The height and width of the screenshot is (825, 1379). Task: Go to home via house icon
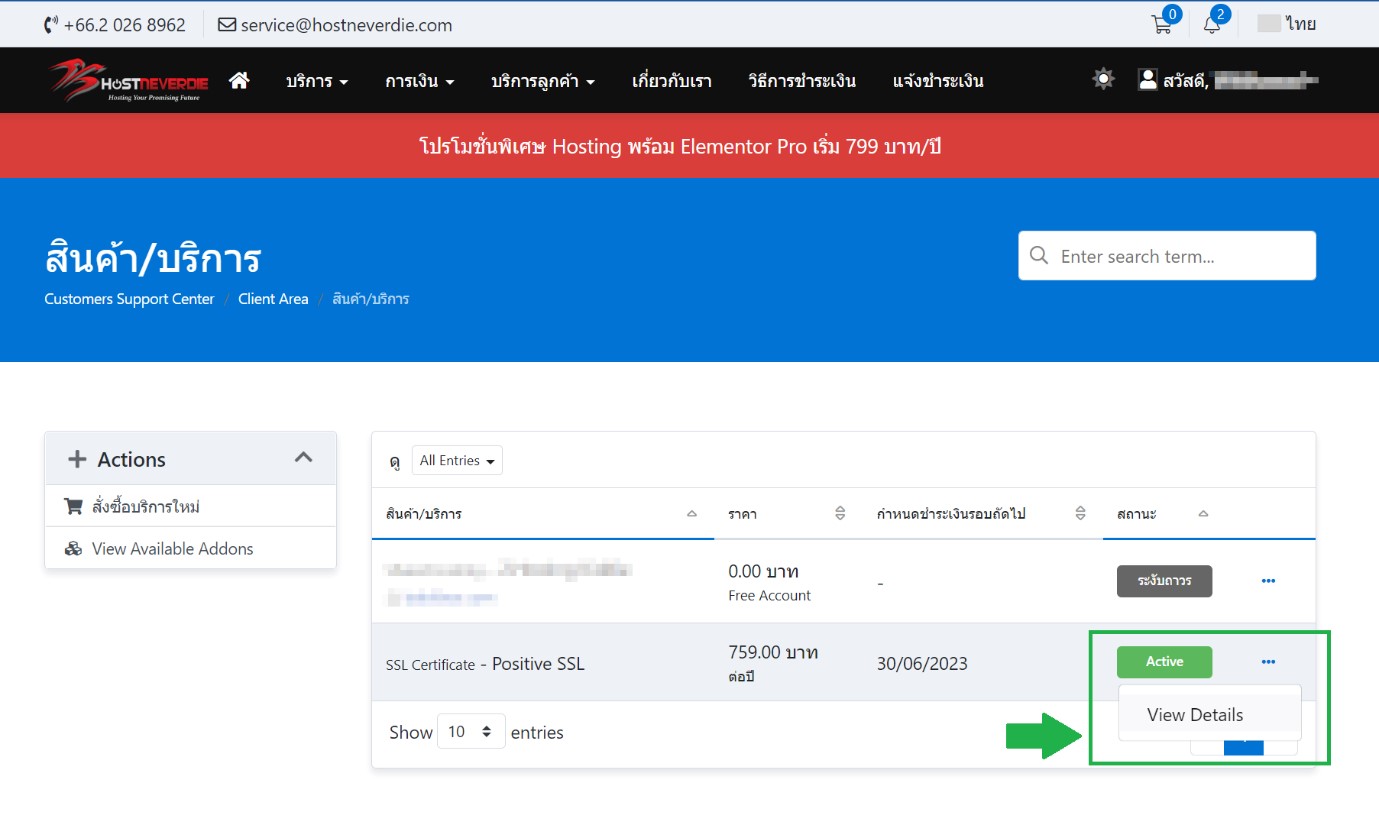[239, 81]
